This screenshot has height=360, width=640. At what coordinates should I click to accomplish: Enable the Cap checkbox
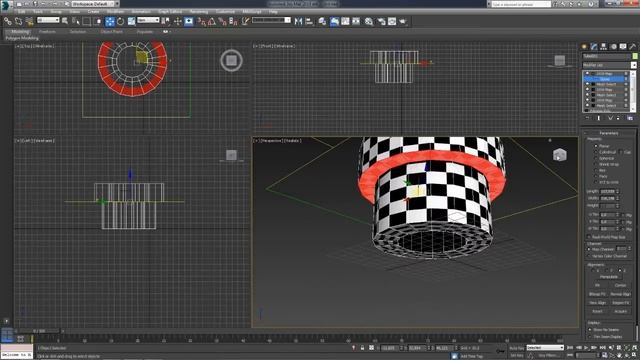pyautogui.click(x=621, y=152)
